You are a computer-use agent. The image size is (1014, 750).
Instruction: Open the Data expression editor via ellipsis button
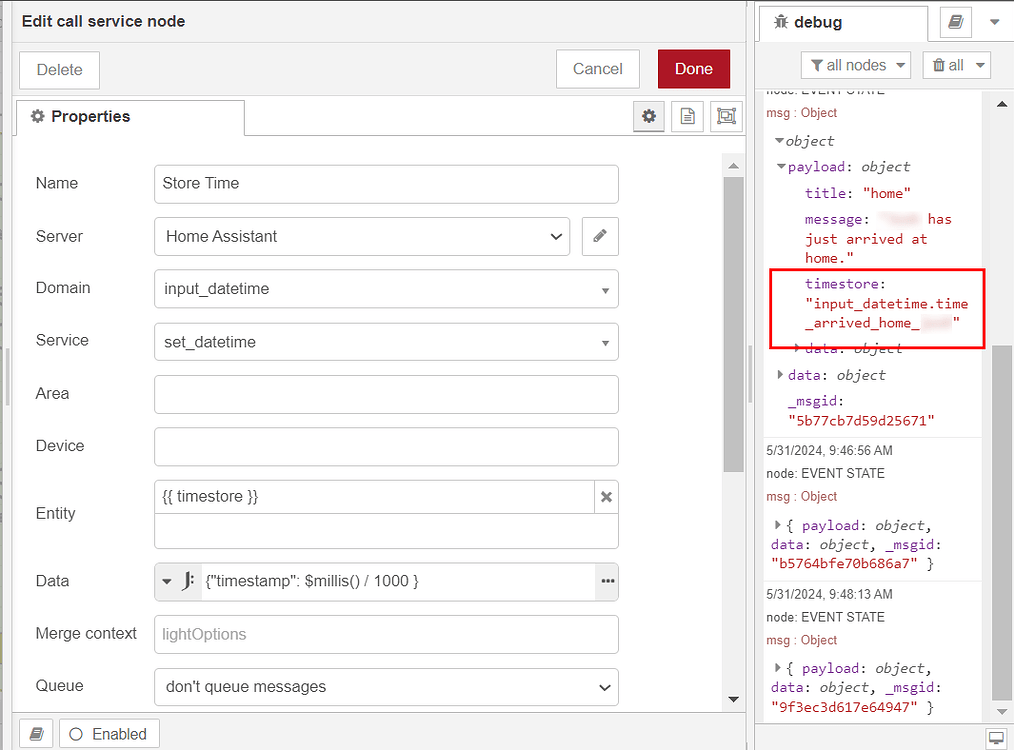coord(606,580)
